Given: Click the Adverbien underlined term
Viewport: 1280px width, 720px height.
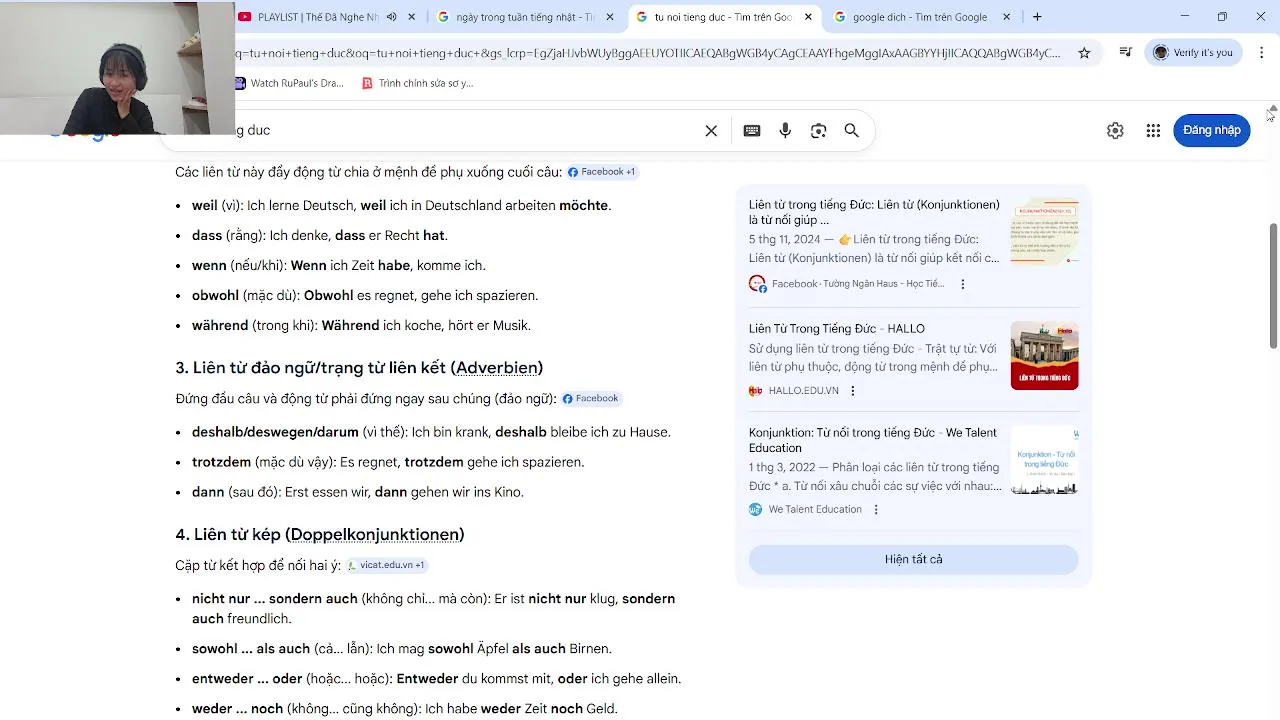Looking at the screenshot, I should point(497,368).
